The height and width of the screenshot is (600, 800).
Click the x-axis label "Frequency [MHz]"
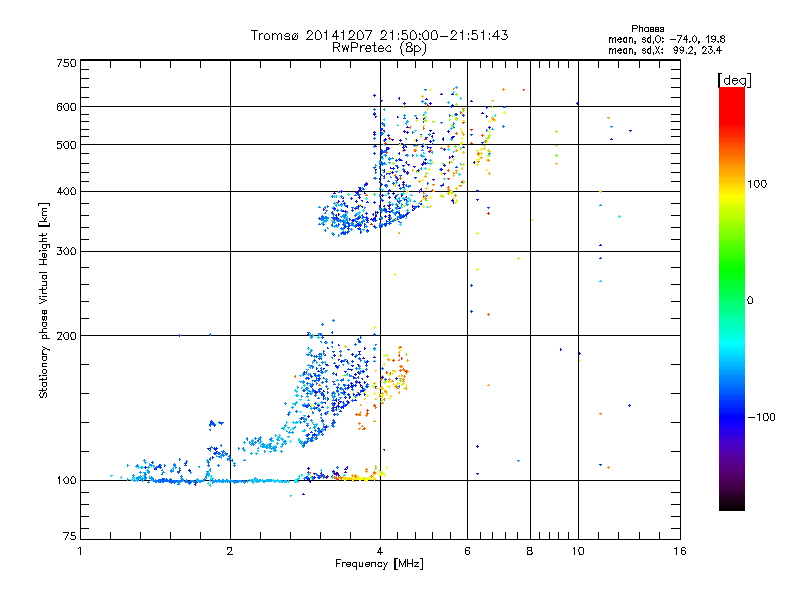(379, 564)
